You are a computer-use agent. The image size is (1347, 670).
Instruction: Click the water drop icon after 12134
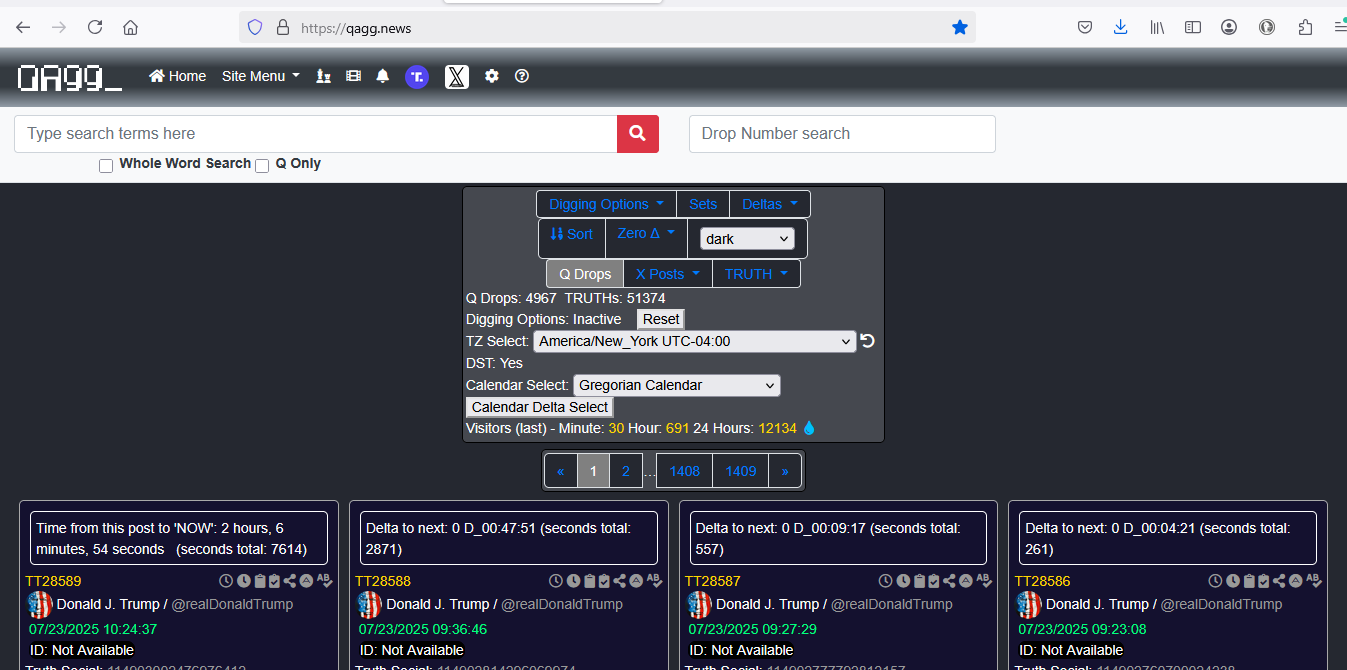coord(809,428)
